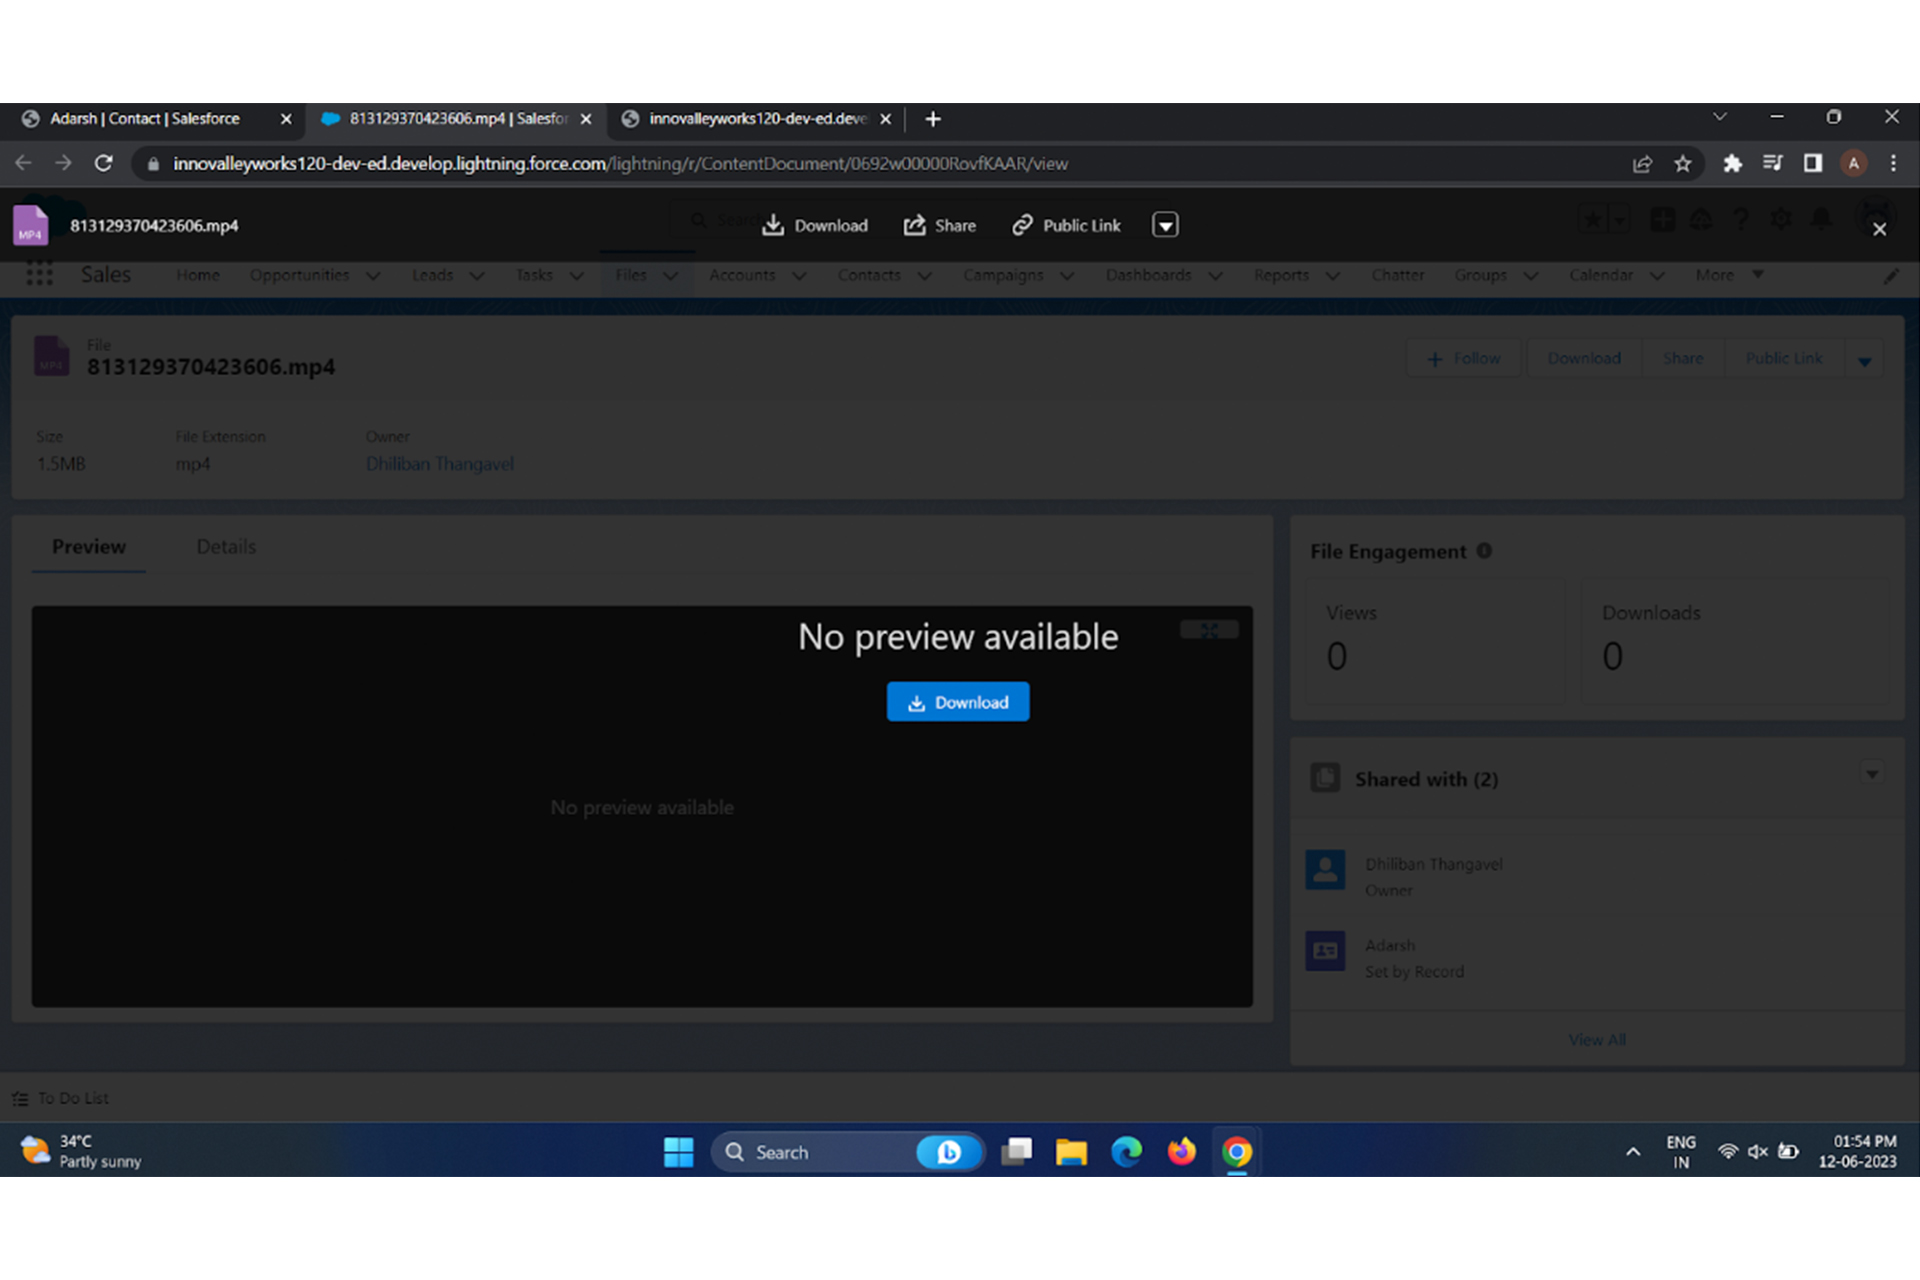The height and width of the screenshot is (1280, 1920).
Task: Open Chrome extensions puzzle icon
Action: (x=1732, y=163)
